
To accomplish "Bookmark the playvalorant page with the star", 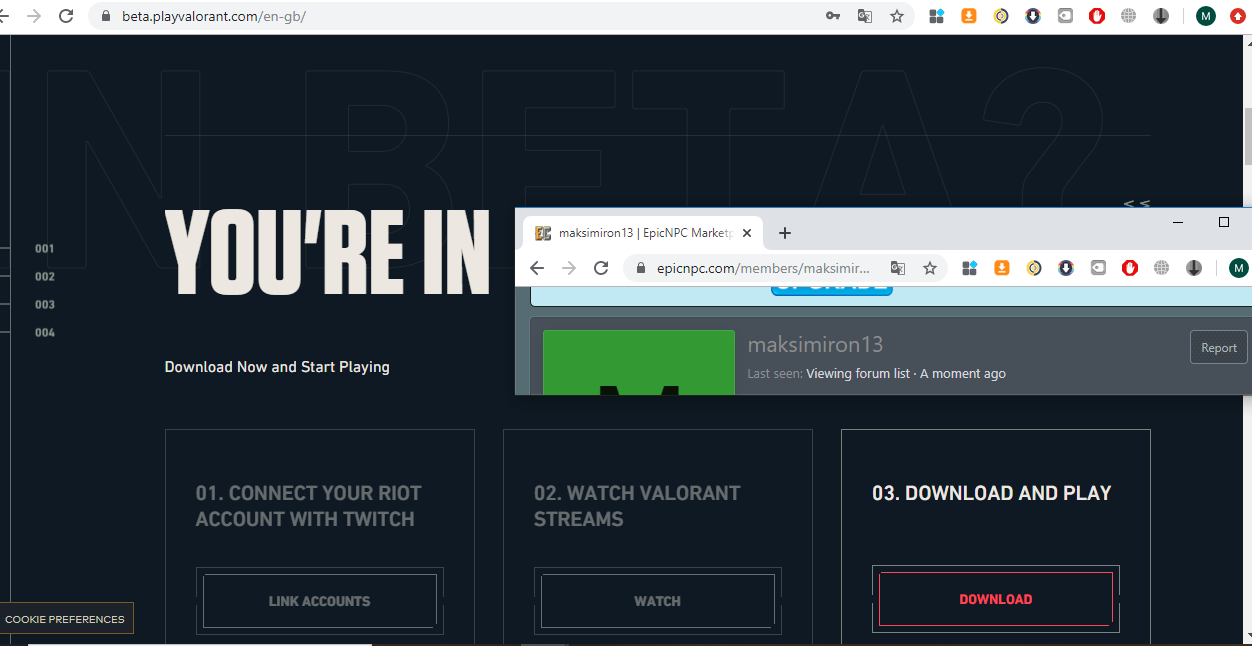I will tap(897, 16).
